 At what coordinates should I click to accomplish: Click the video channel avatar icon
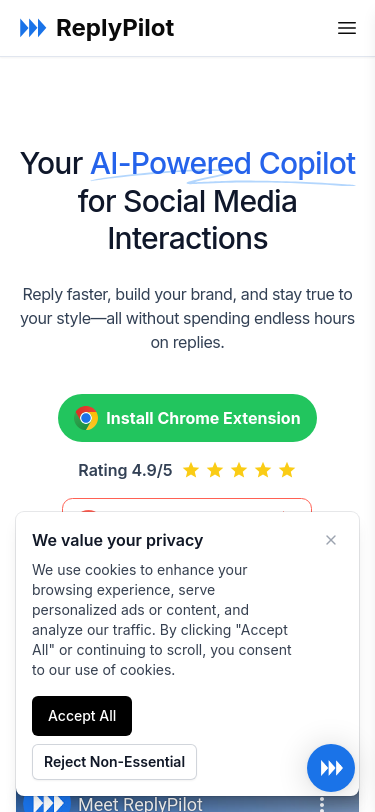pyautogui.click(x=47, y=804)
